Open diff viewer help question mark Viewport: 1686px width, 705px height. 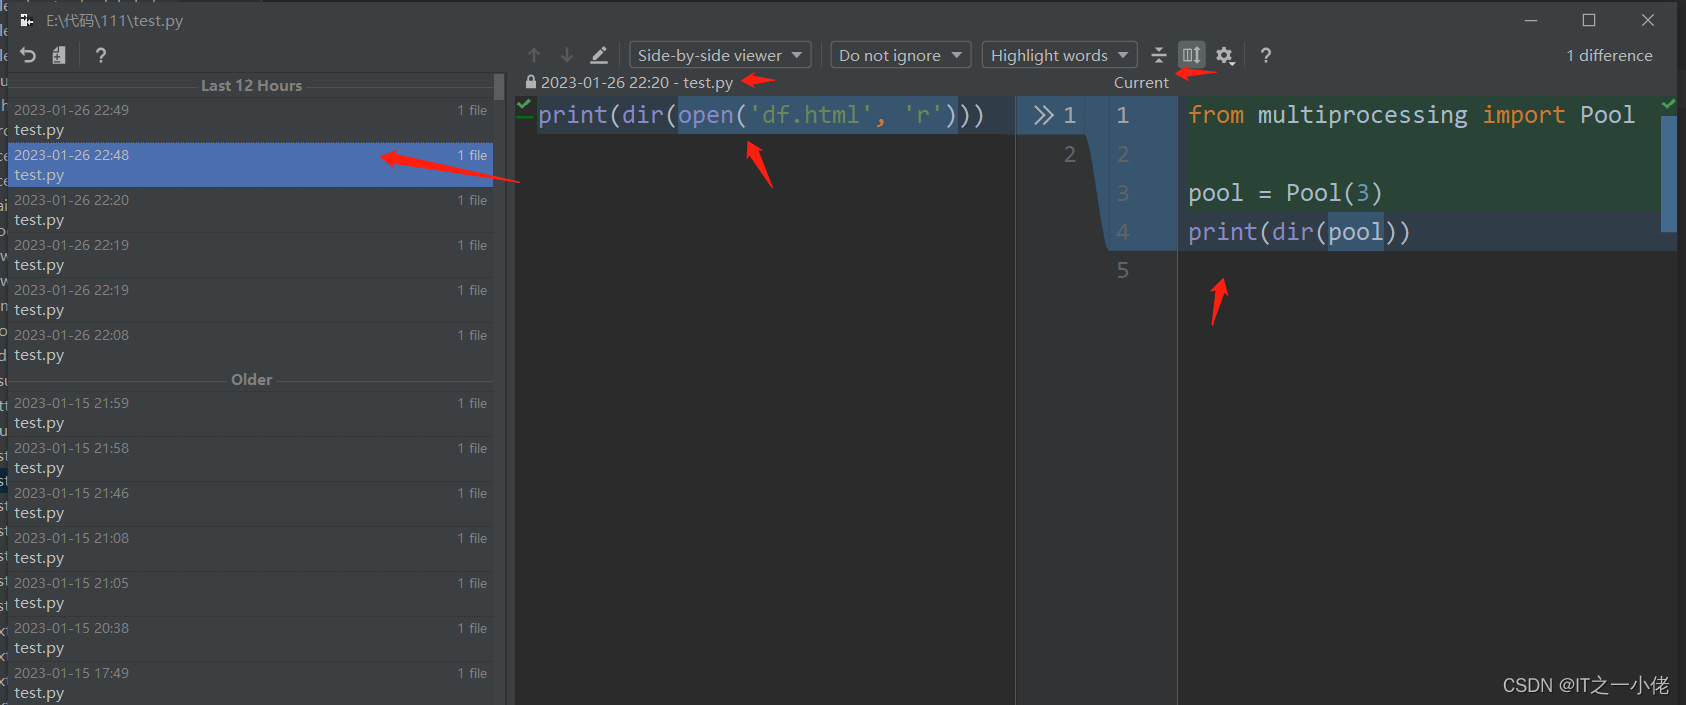tap(1266, 55)
